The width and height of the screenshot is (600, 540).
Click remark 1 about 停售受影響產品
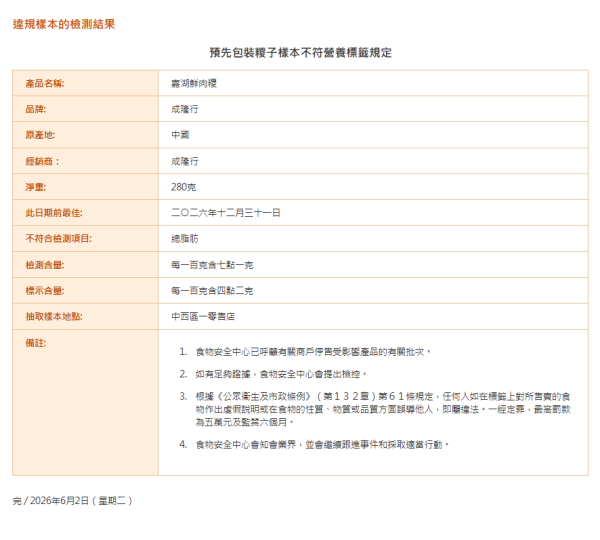313,352
